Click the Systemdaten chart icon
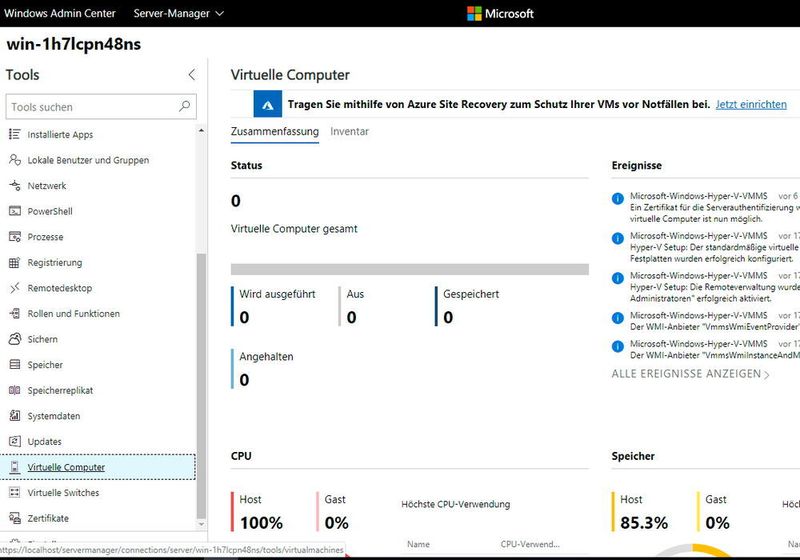This screenshot has width=800, height=560. pyautogui.click(x=14, y=416)
